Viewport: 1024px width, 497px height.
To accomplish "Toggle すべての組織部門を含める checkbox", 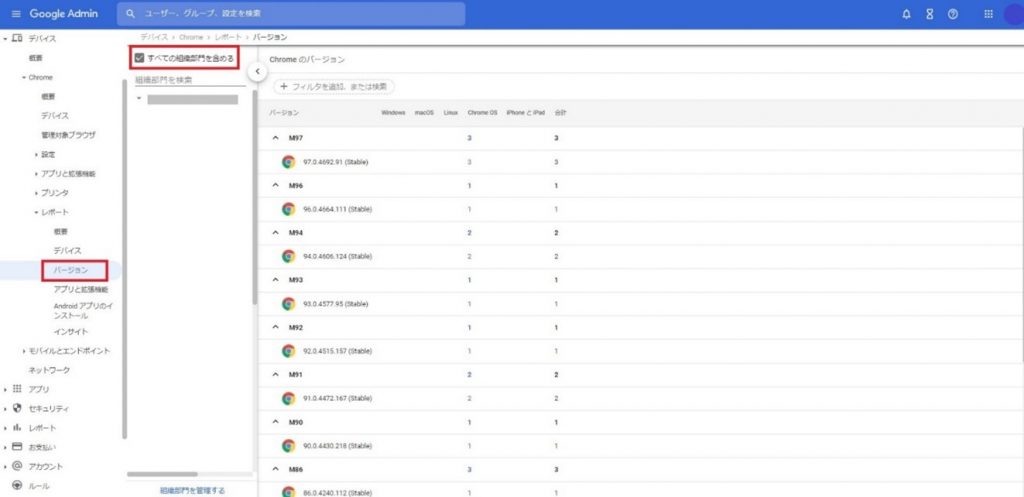I will tap(138, 58).
